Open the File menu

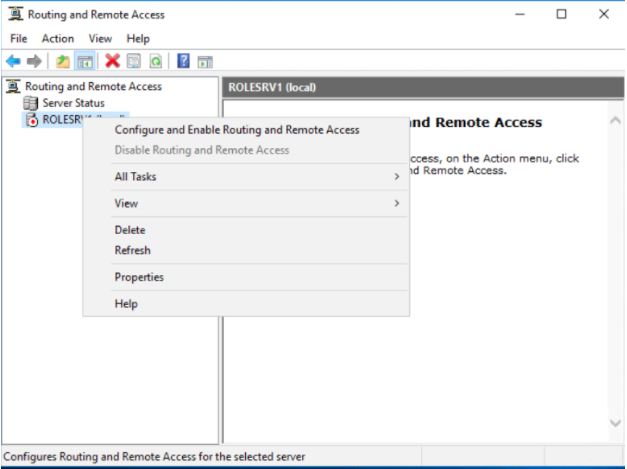(18, 38)
